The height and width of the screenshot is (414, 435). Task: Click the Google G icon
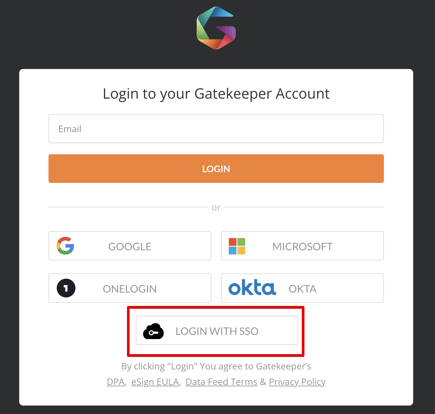[65, 246]
